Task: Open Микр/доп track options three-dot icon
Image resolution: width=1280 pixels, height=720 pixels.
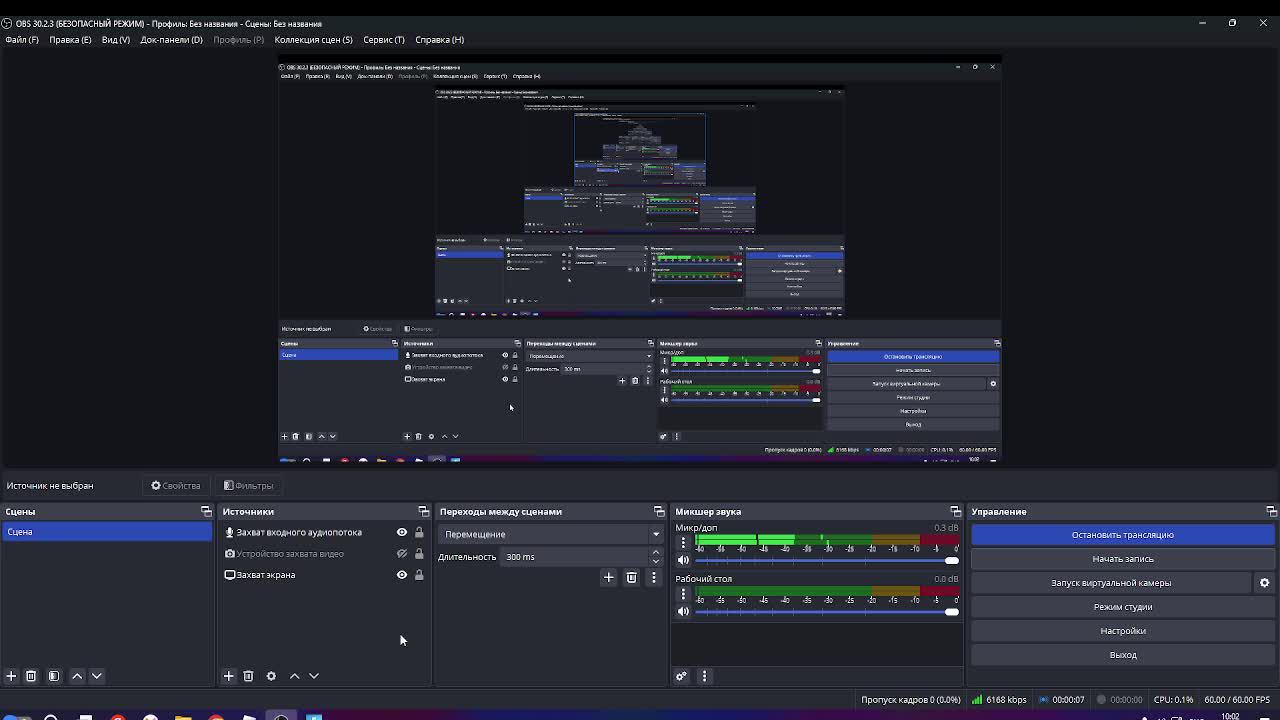Action: tap(684, 543)
